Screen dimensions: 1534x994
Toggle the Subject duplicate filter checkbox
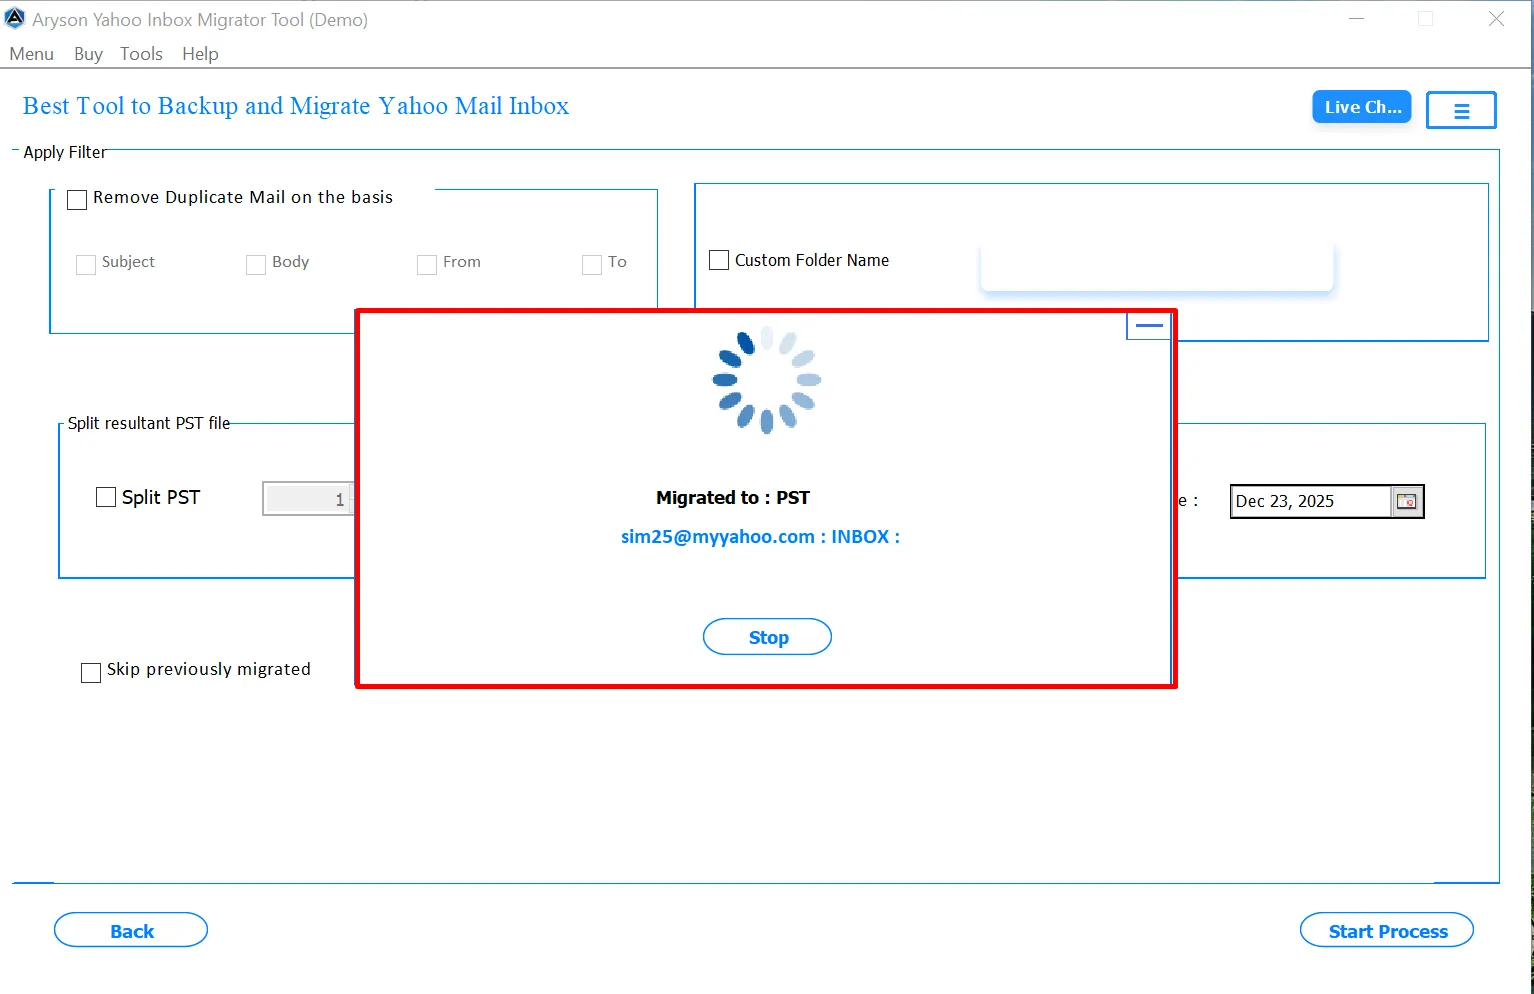click(86, 264)
